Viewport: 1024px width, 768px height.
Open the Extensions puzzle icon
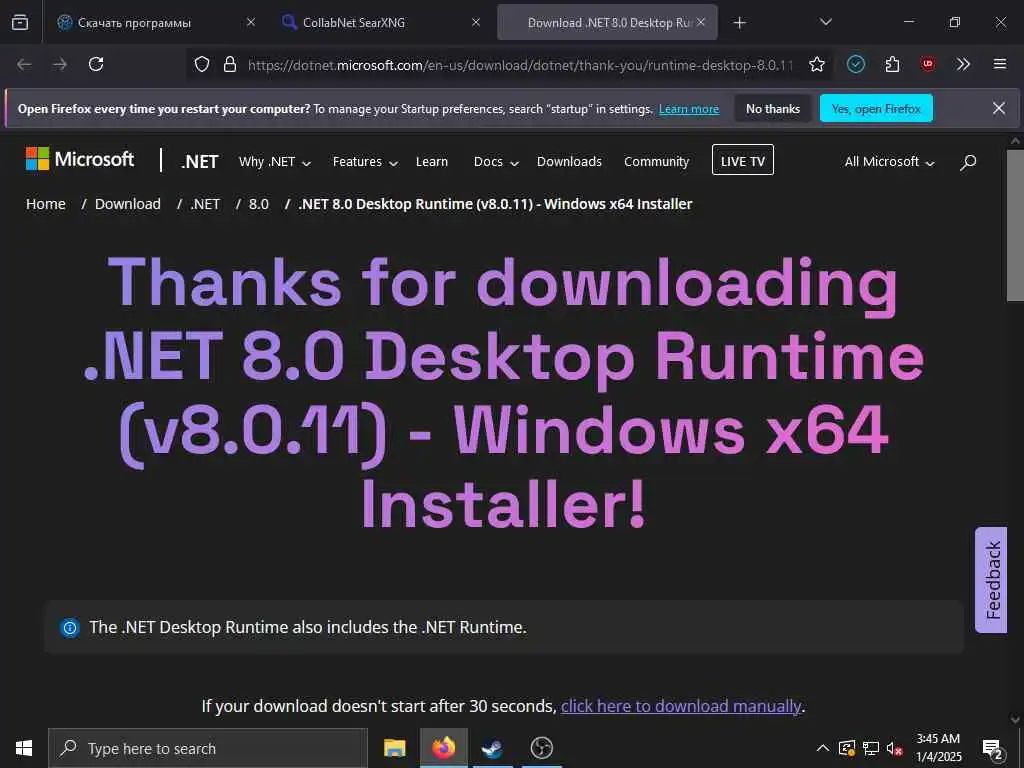(892, 64)
